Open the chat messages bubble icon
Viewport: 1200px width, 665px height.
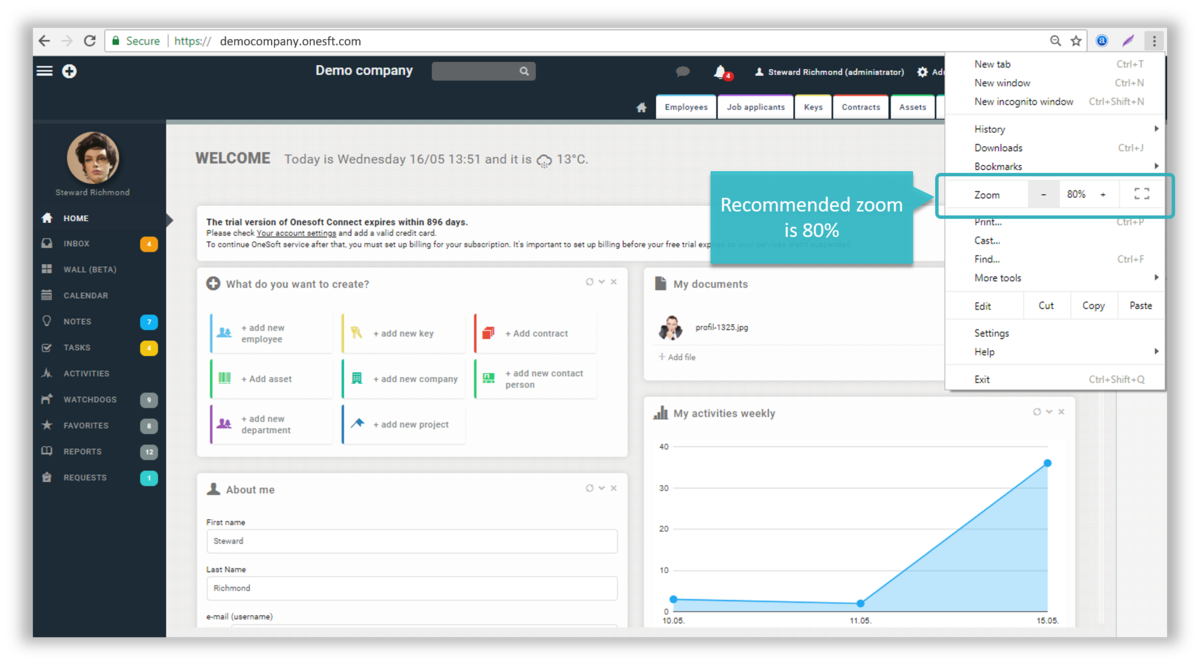tap(682, 71)
